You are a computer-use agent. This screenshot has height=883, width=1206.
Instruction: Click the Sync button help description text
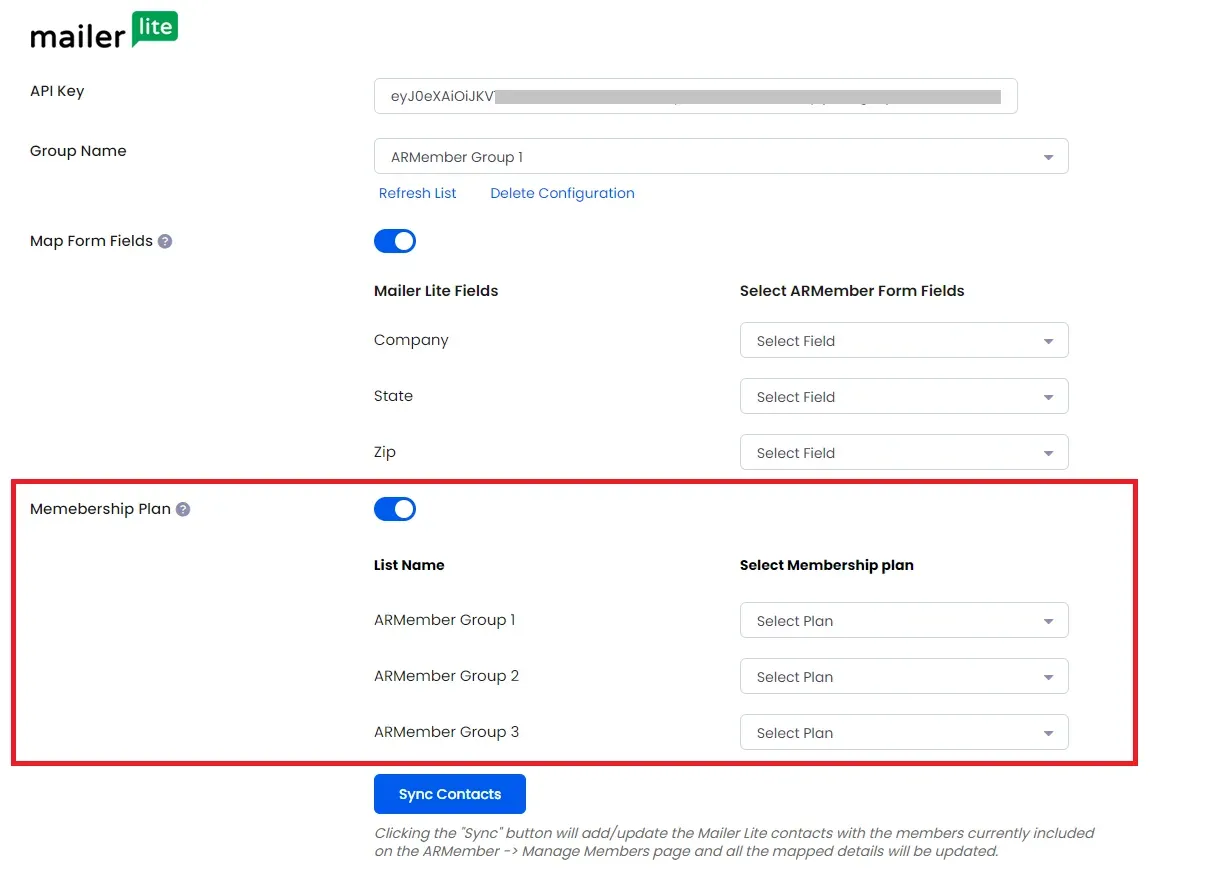coord(735,842)
